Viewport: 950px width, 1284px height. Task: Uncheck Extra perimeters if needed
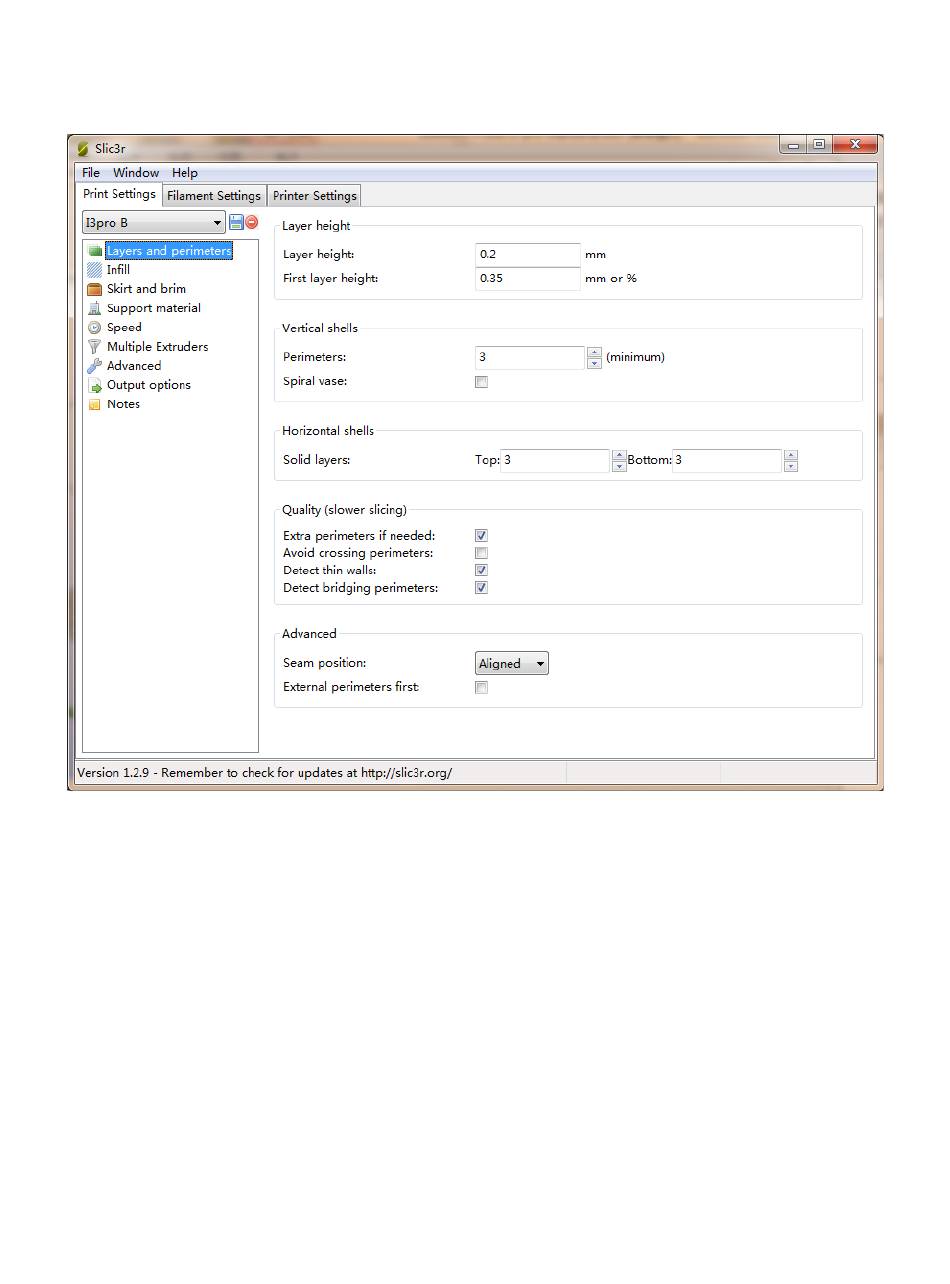pos(481,536)
